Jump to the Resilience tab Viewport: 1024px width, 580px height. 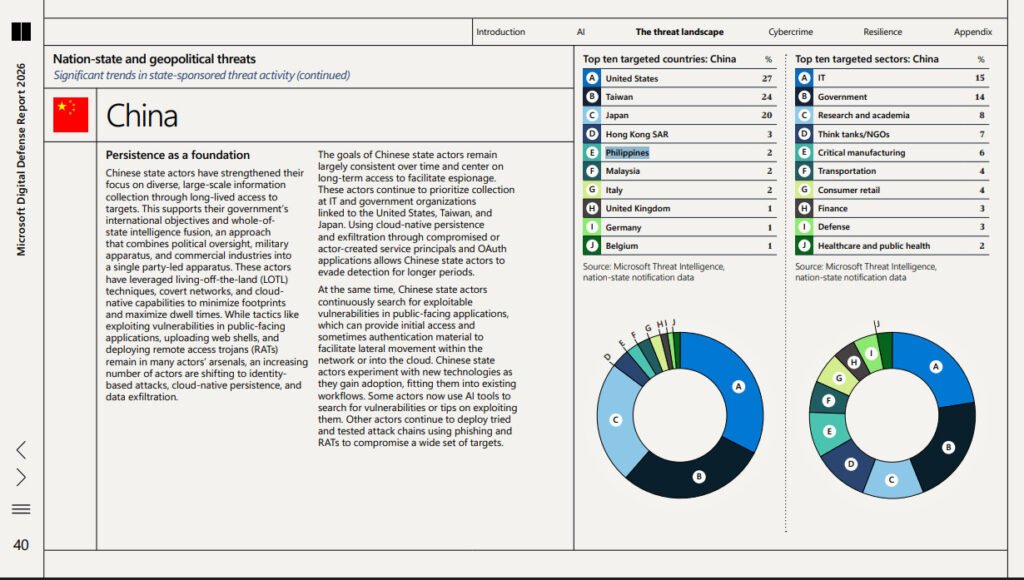point(882,32)
